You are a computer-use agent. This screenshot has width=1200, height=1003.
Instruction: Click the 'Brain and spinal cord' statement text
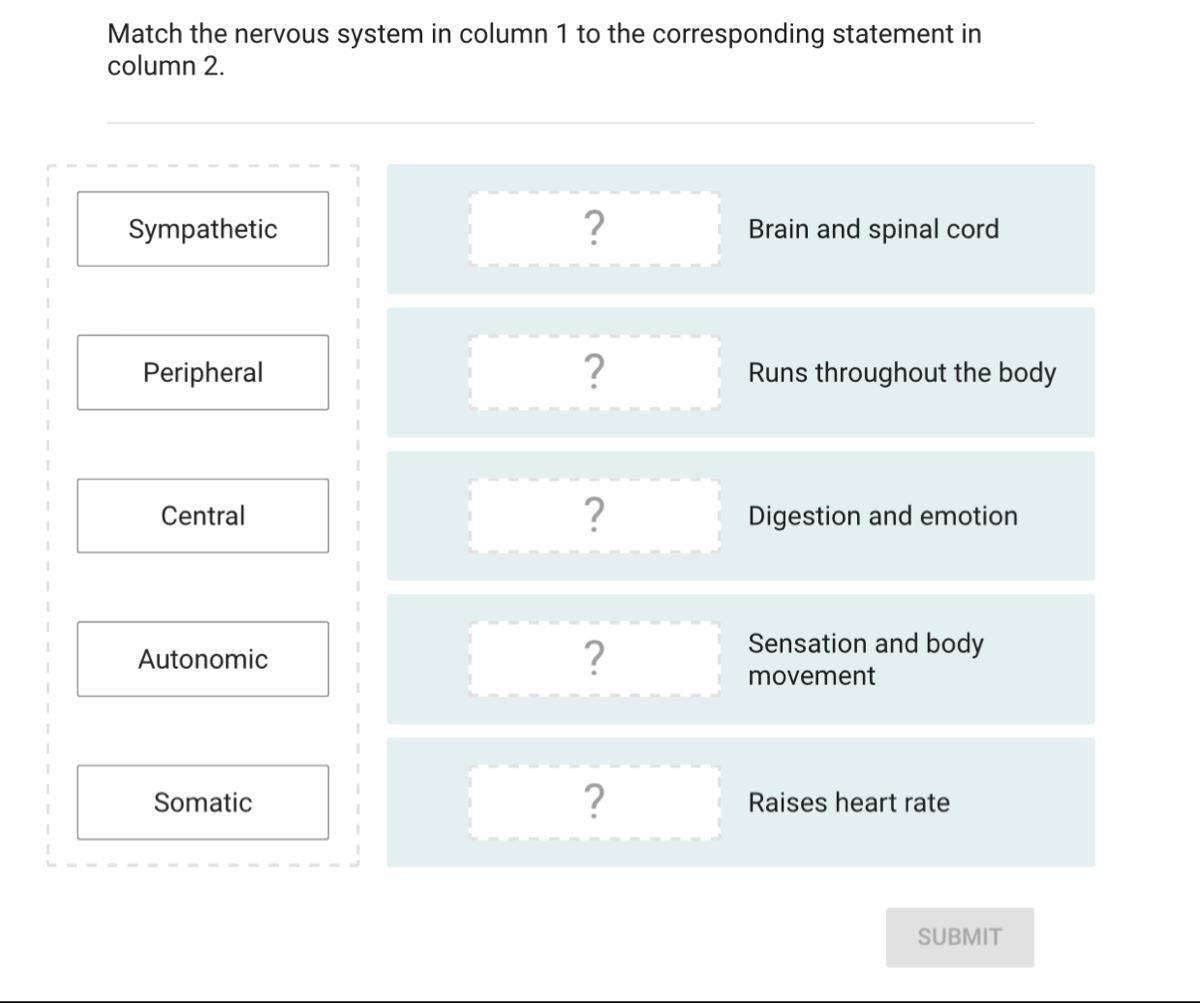pyautogui.click(x=873, y=229)
